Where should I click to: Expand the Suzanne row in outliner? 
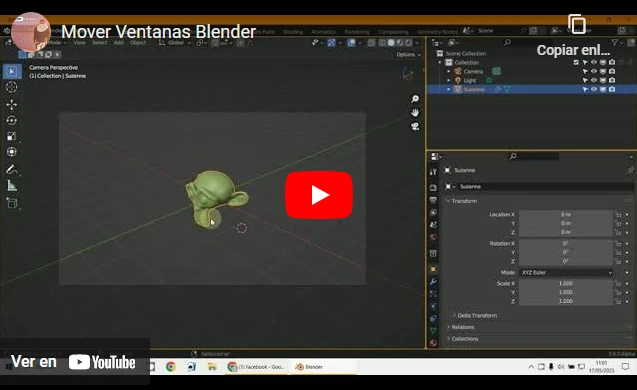(x=449, y=89)
